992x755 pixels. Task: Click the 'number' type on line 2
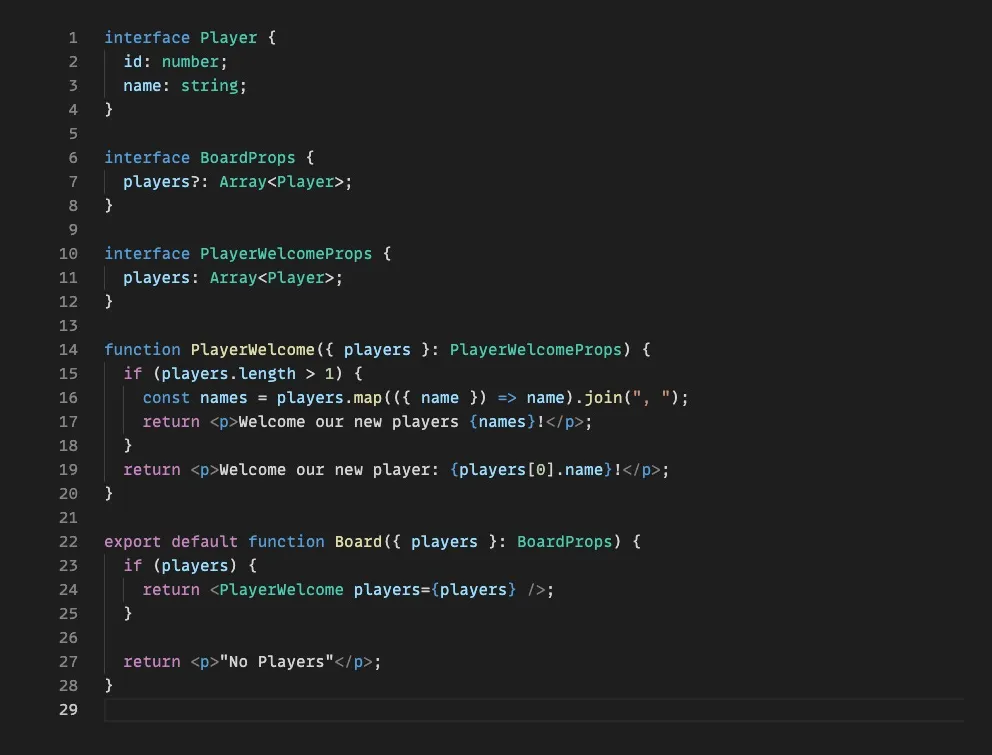[190, 62]
